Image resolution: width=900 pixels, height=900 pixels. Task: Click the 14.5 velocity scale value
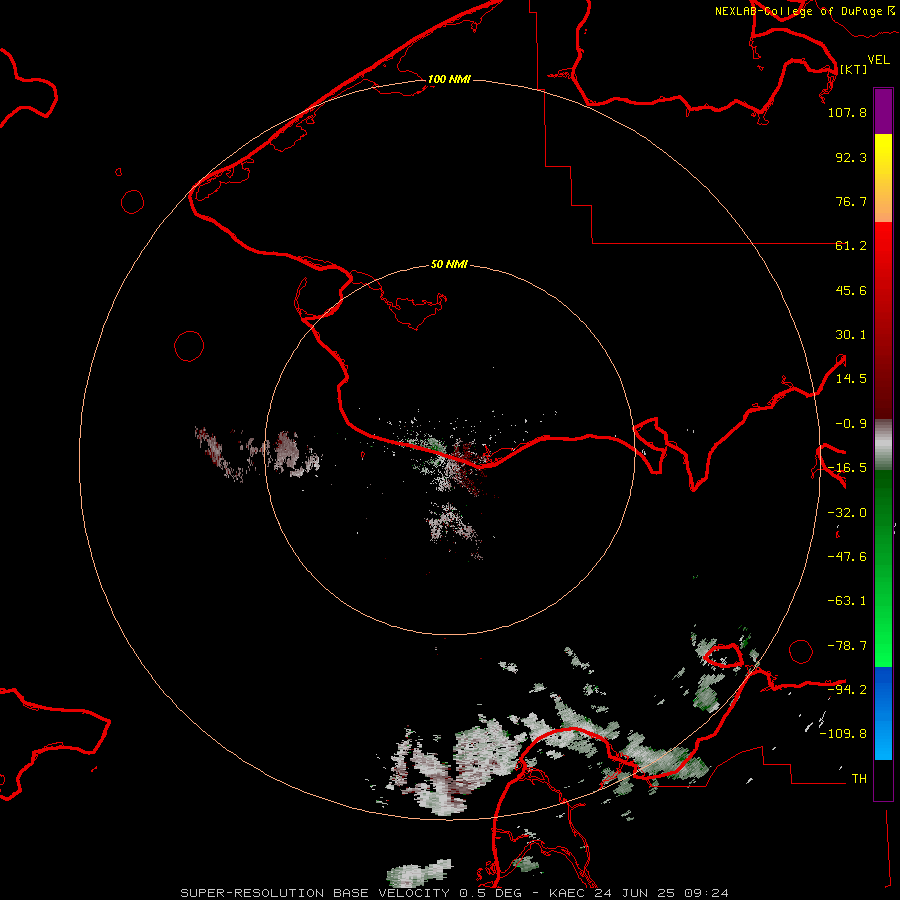click(851, 379)
